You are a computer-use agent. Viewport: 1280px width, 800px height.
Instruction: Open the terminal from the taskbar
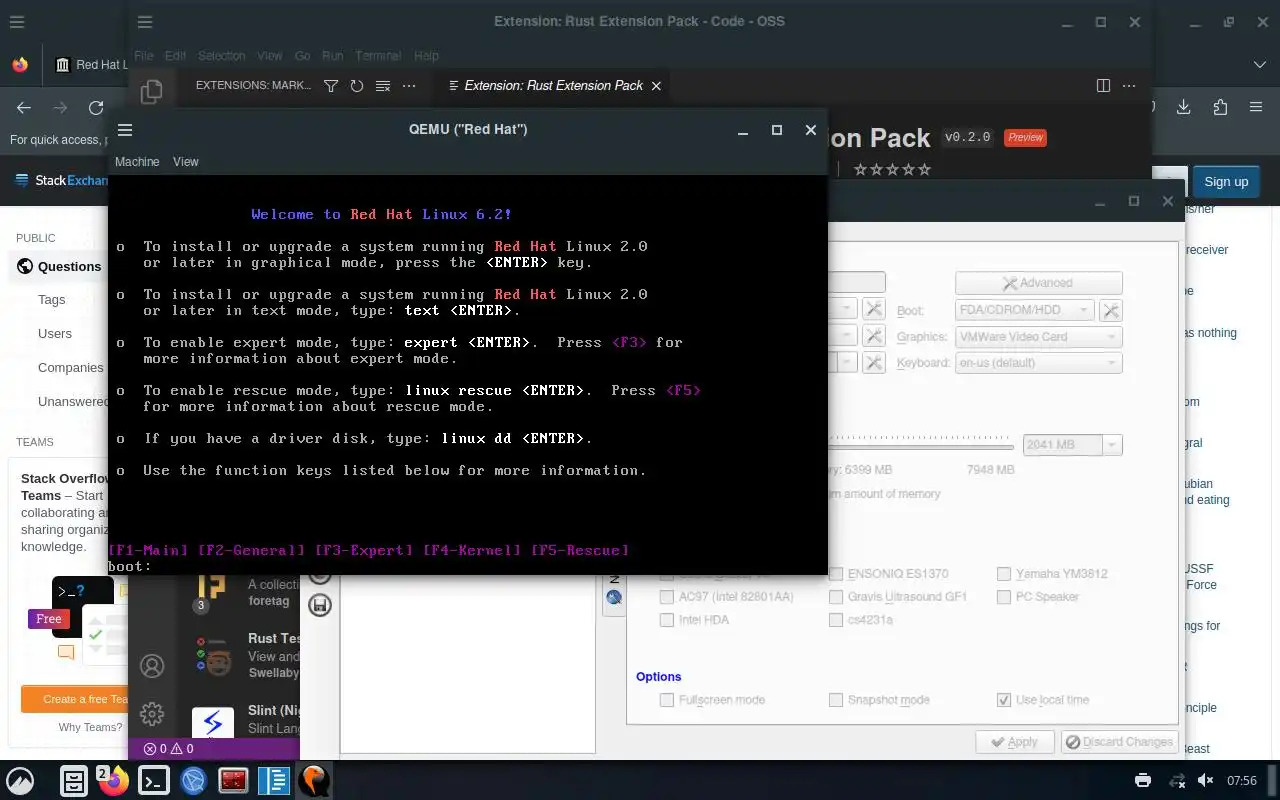(x=153, y=780)
